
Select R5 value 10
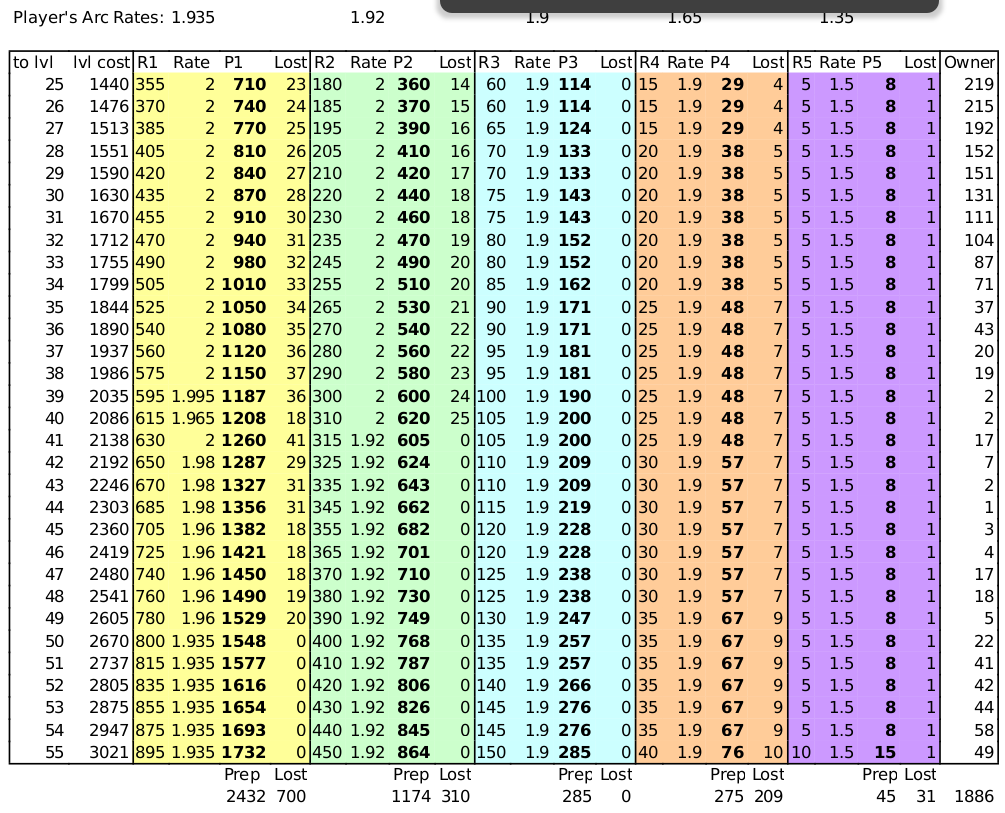801,752
